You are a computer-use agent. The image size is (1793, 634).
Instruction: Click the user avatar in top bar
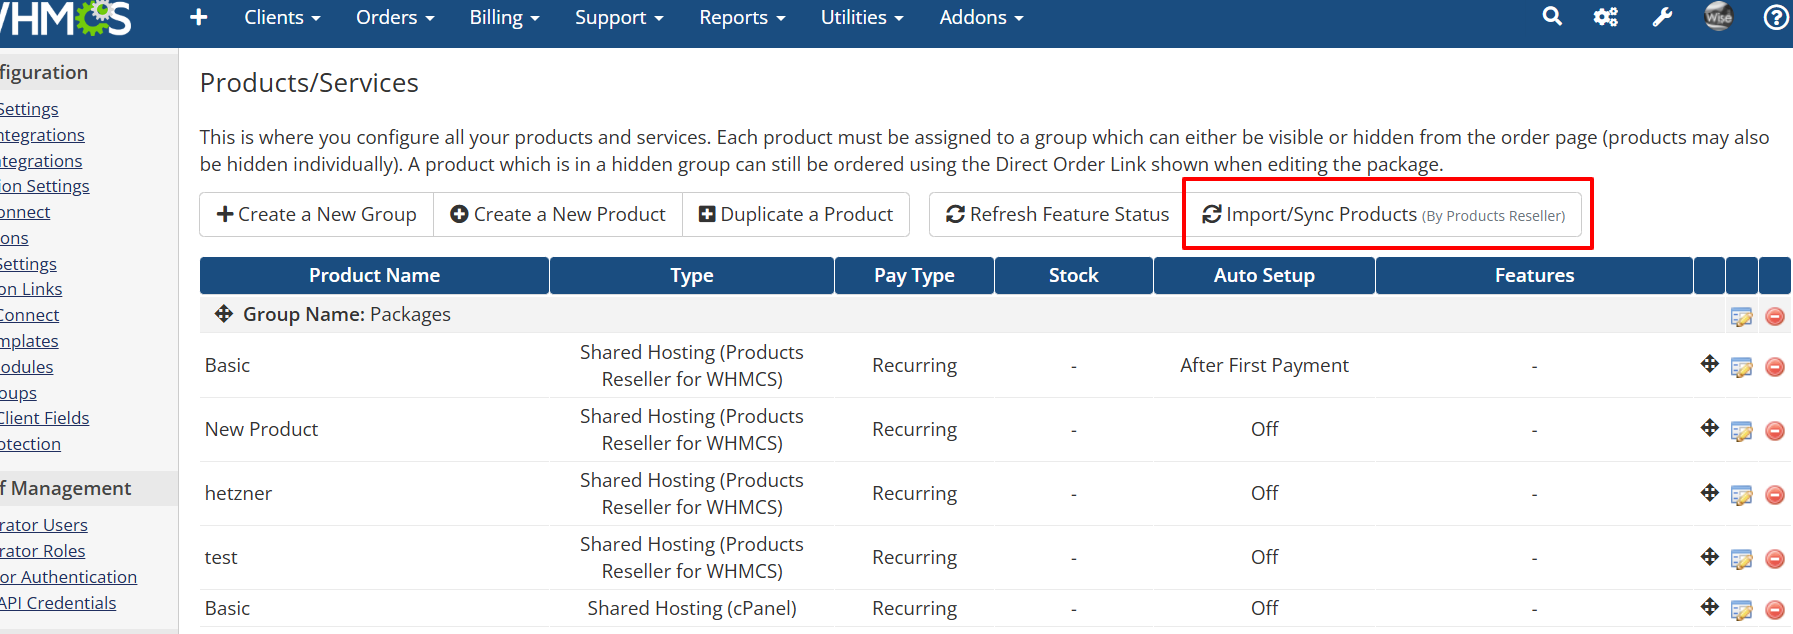pyautogui.click(x=1718, y=17)
